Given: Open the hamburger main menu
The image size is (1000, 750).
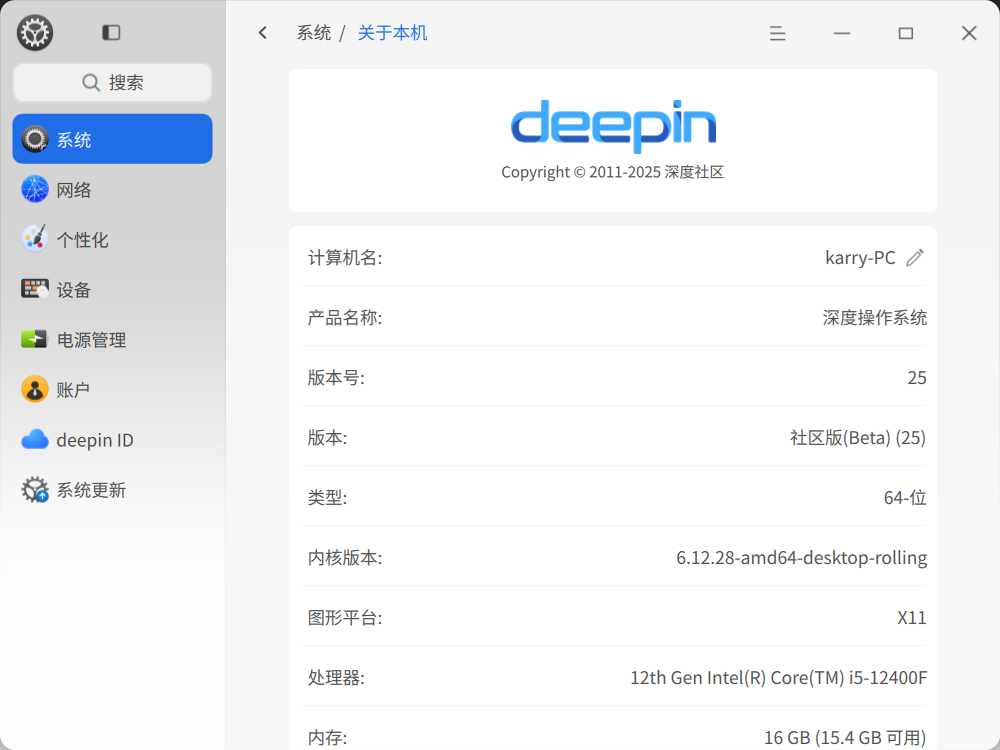Looking at the screenshot, I should pyautogui.click(x=777, y=33).
